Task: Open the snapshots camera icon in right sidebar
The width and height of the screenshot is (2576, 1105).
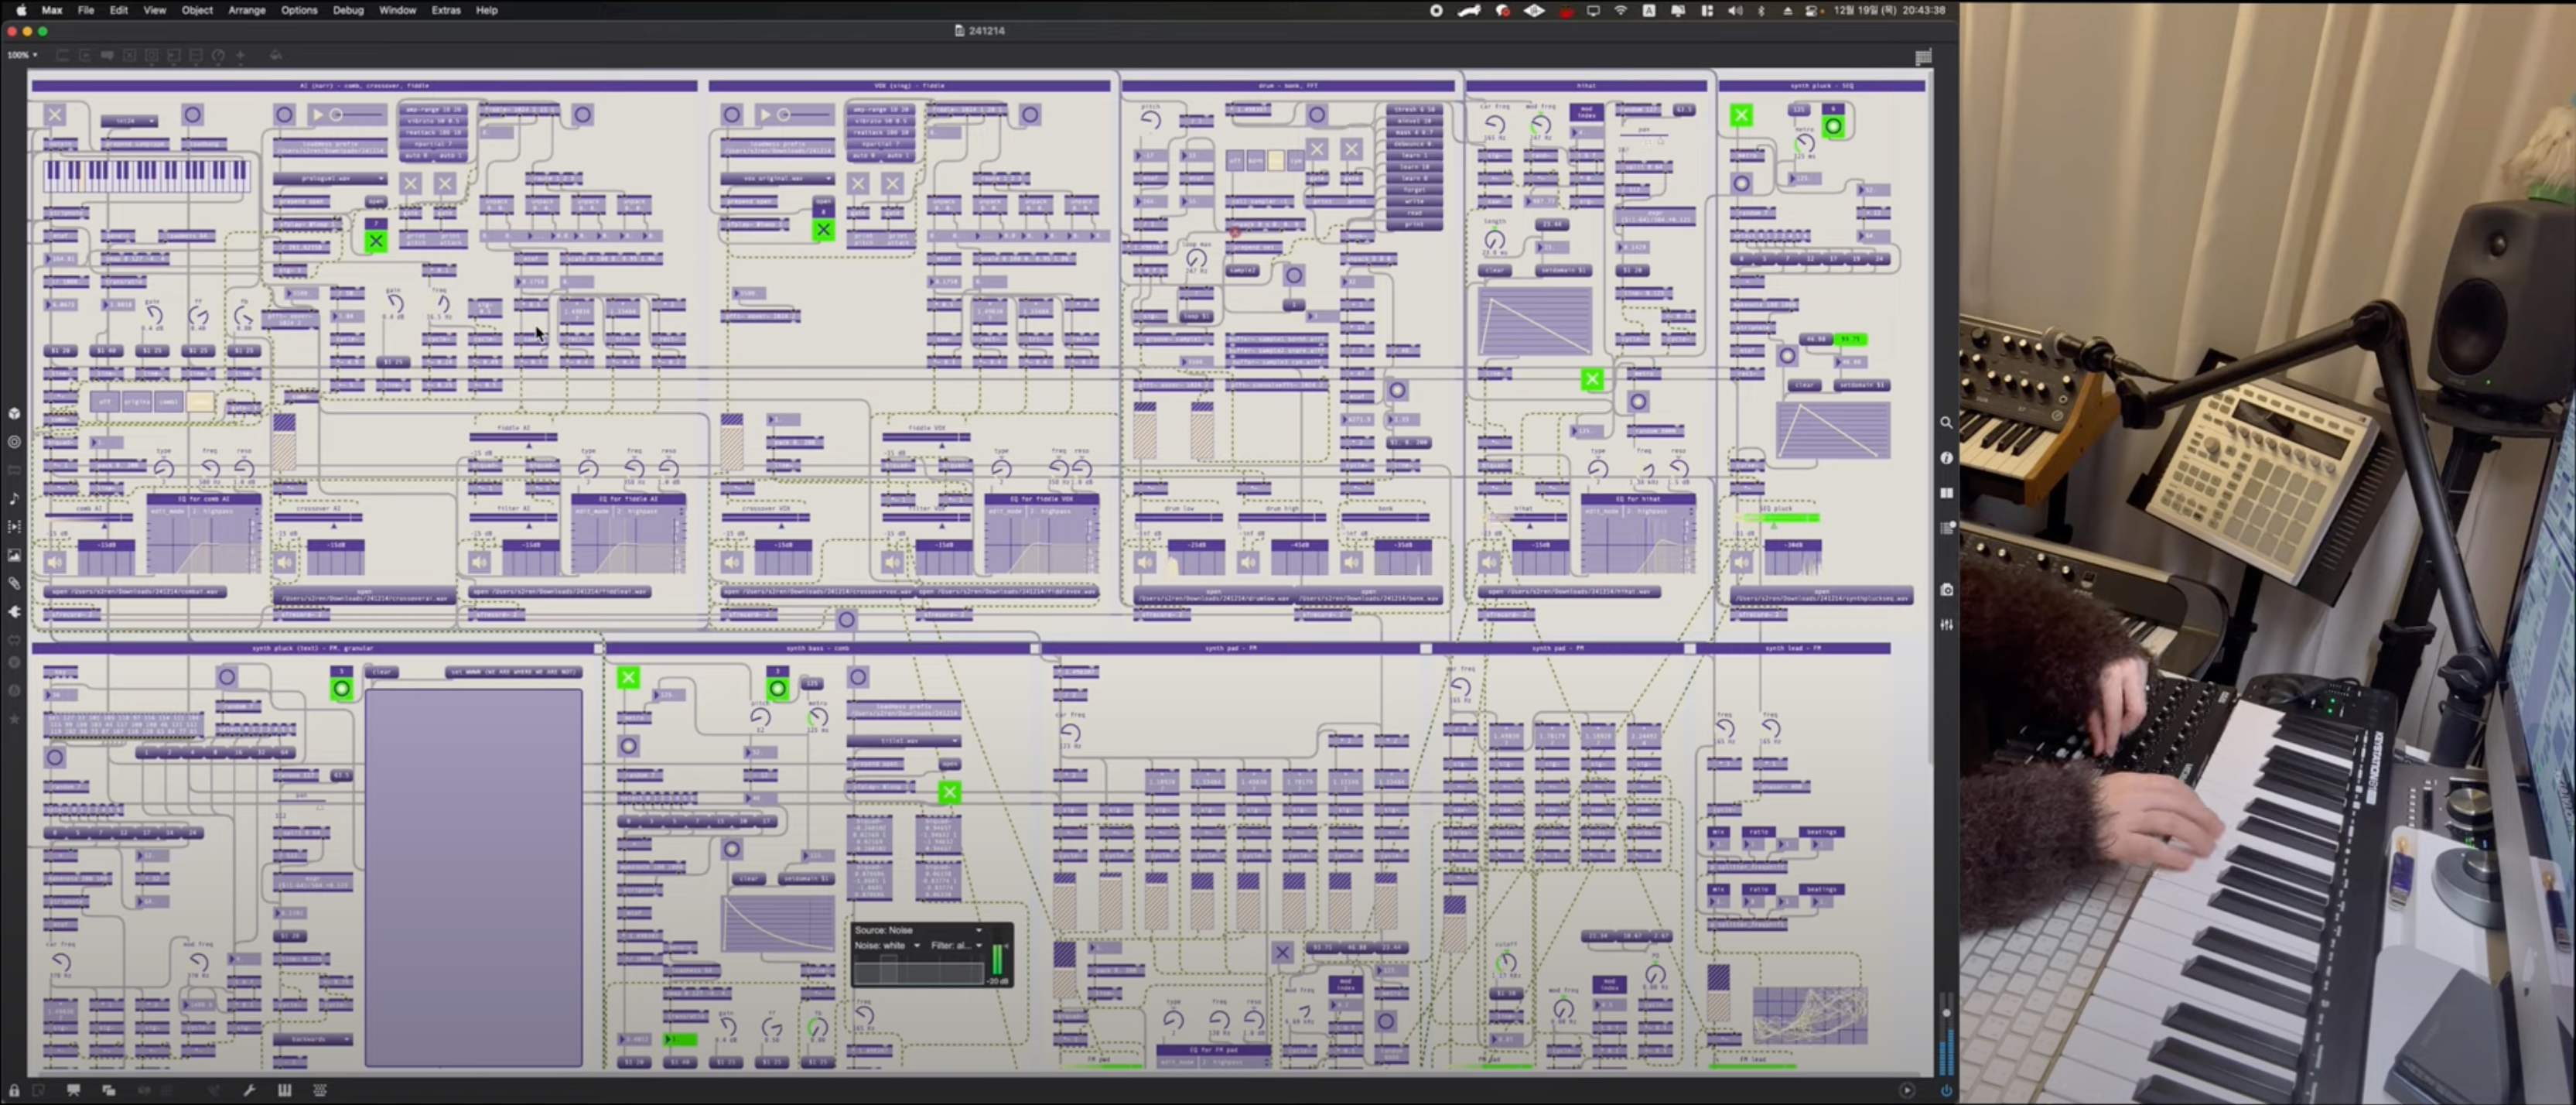Action: tap(1946, 590)
